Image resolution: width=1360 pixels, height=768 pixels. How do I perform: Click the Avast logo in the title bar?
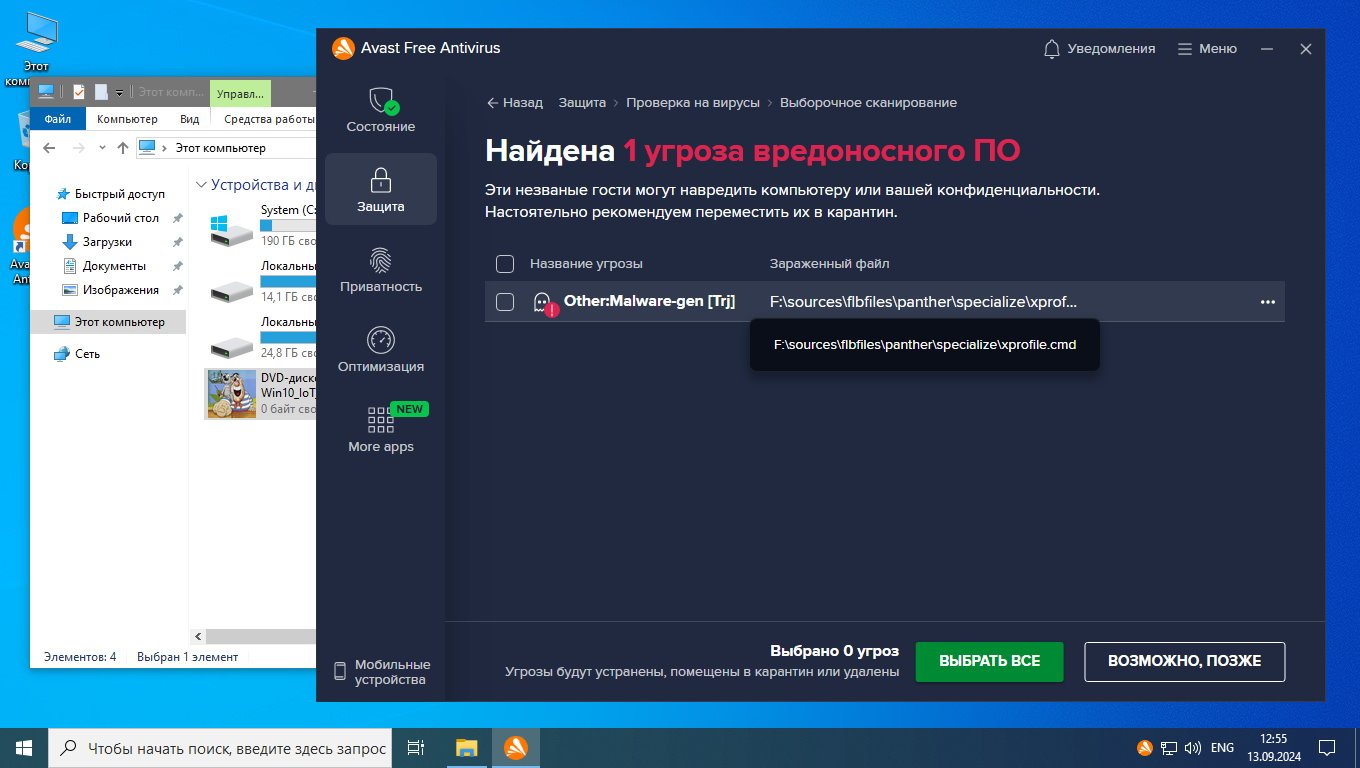[x=343, y=48]
